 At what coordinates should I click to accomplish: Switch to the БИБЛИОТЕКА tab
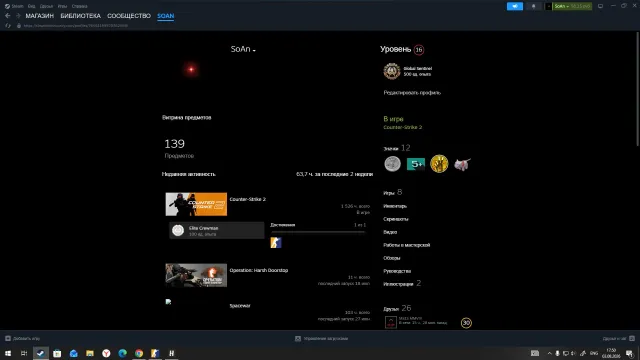(80, 16)
